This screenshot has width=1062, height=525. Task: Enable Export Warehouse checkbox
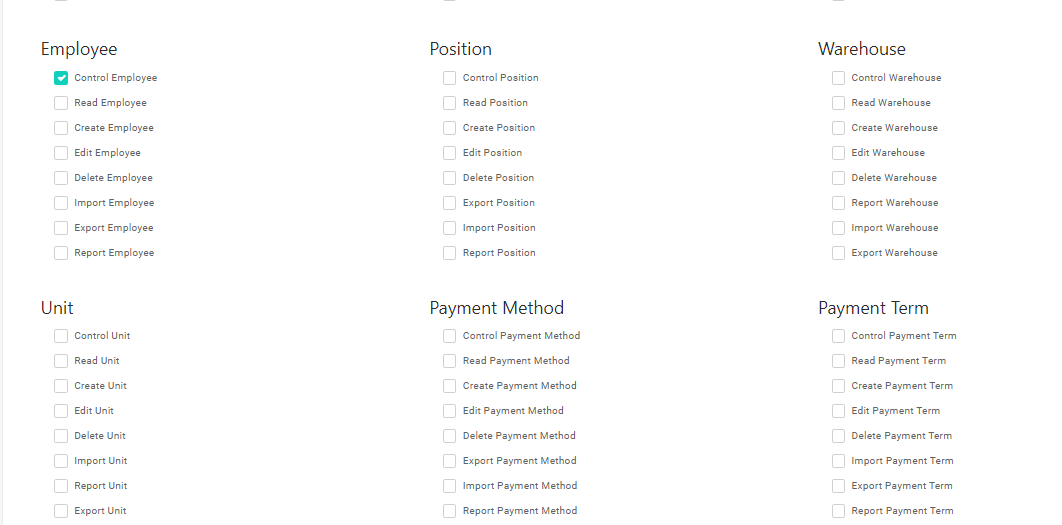point(838,253)
